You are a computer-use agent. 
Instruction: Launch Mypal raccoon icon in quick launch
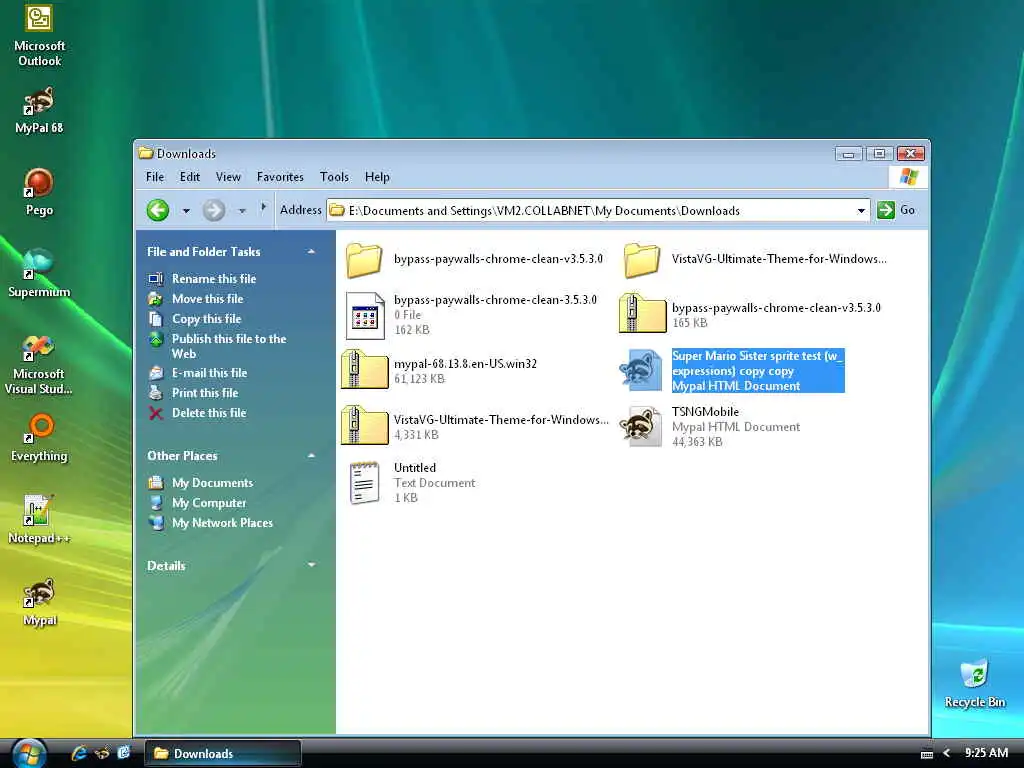102,753
